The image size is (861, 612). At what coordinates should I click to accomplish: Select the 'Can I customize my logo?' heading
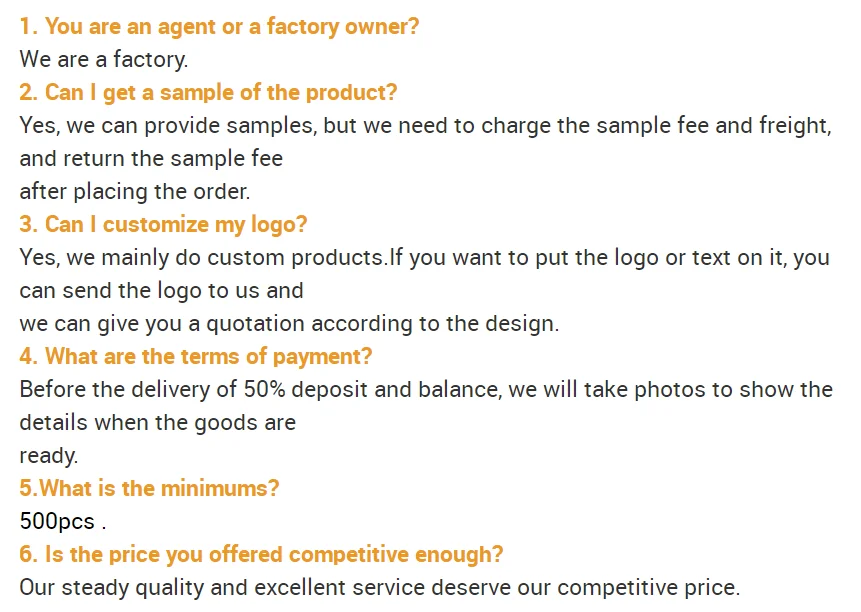163,224
